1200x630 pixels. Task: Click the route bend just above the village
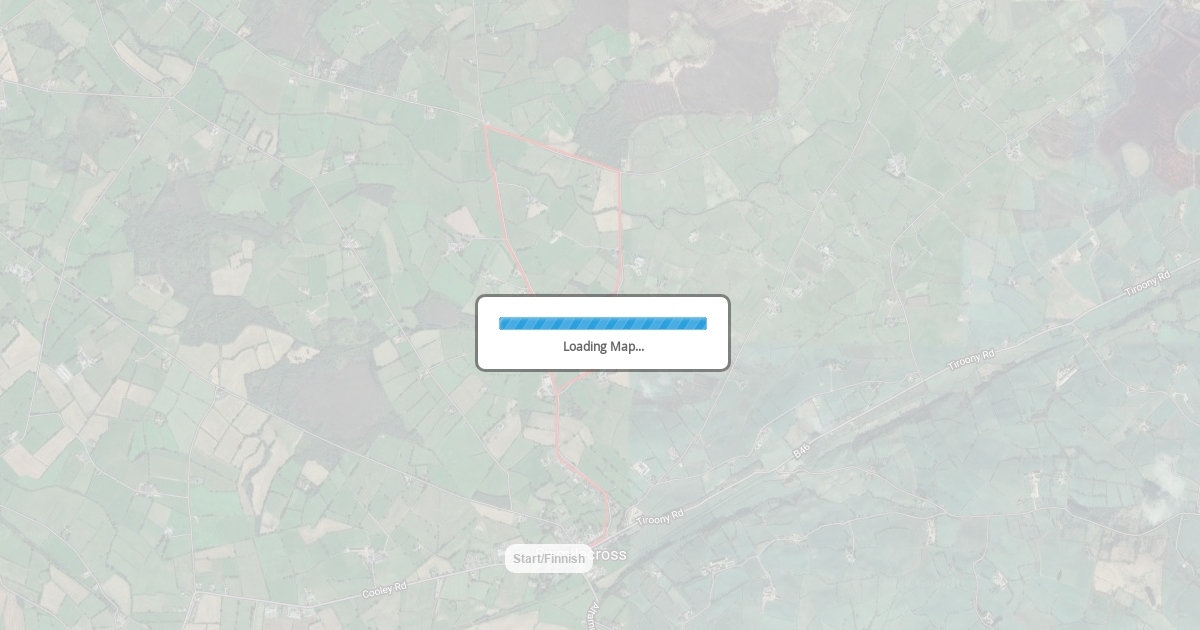[606, 497]
